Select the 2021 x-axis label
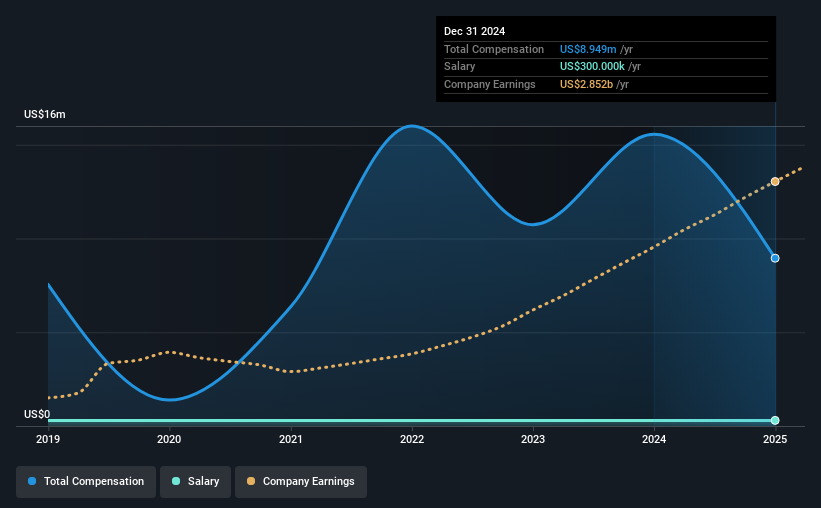 291,439
